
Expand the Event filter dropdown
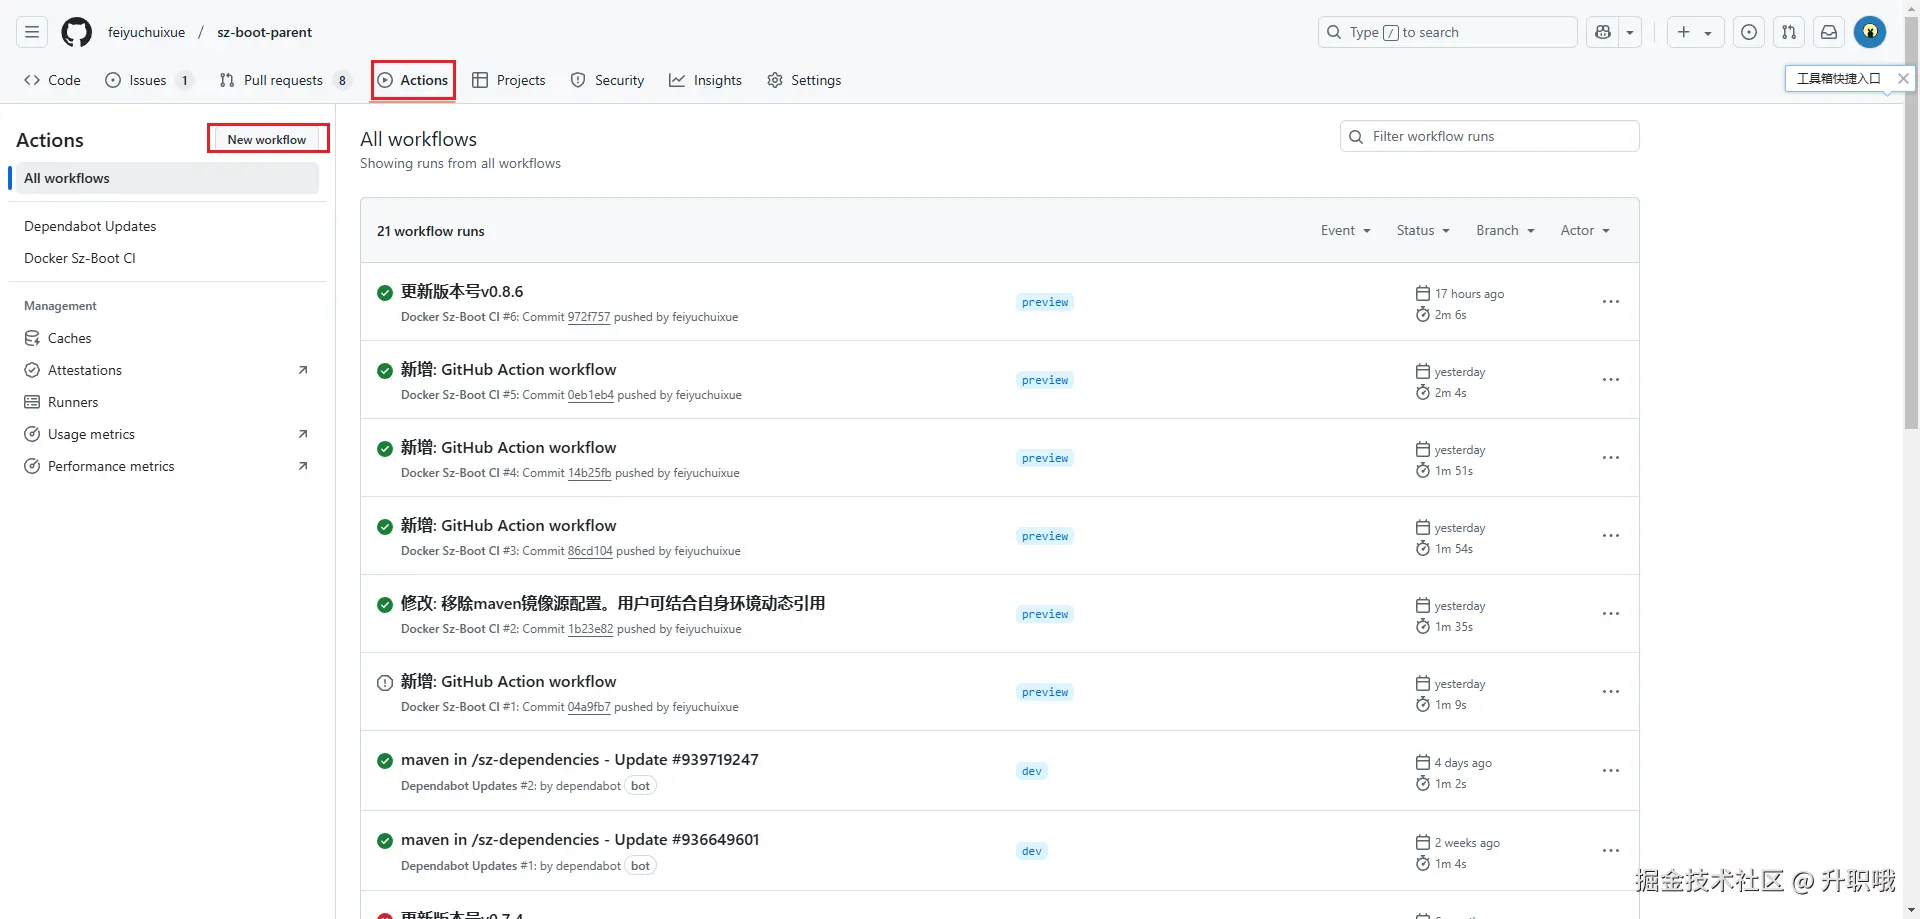click(x=1345, y=230)
